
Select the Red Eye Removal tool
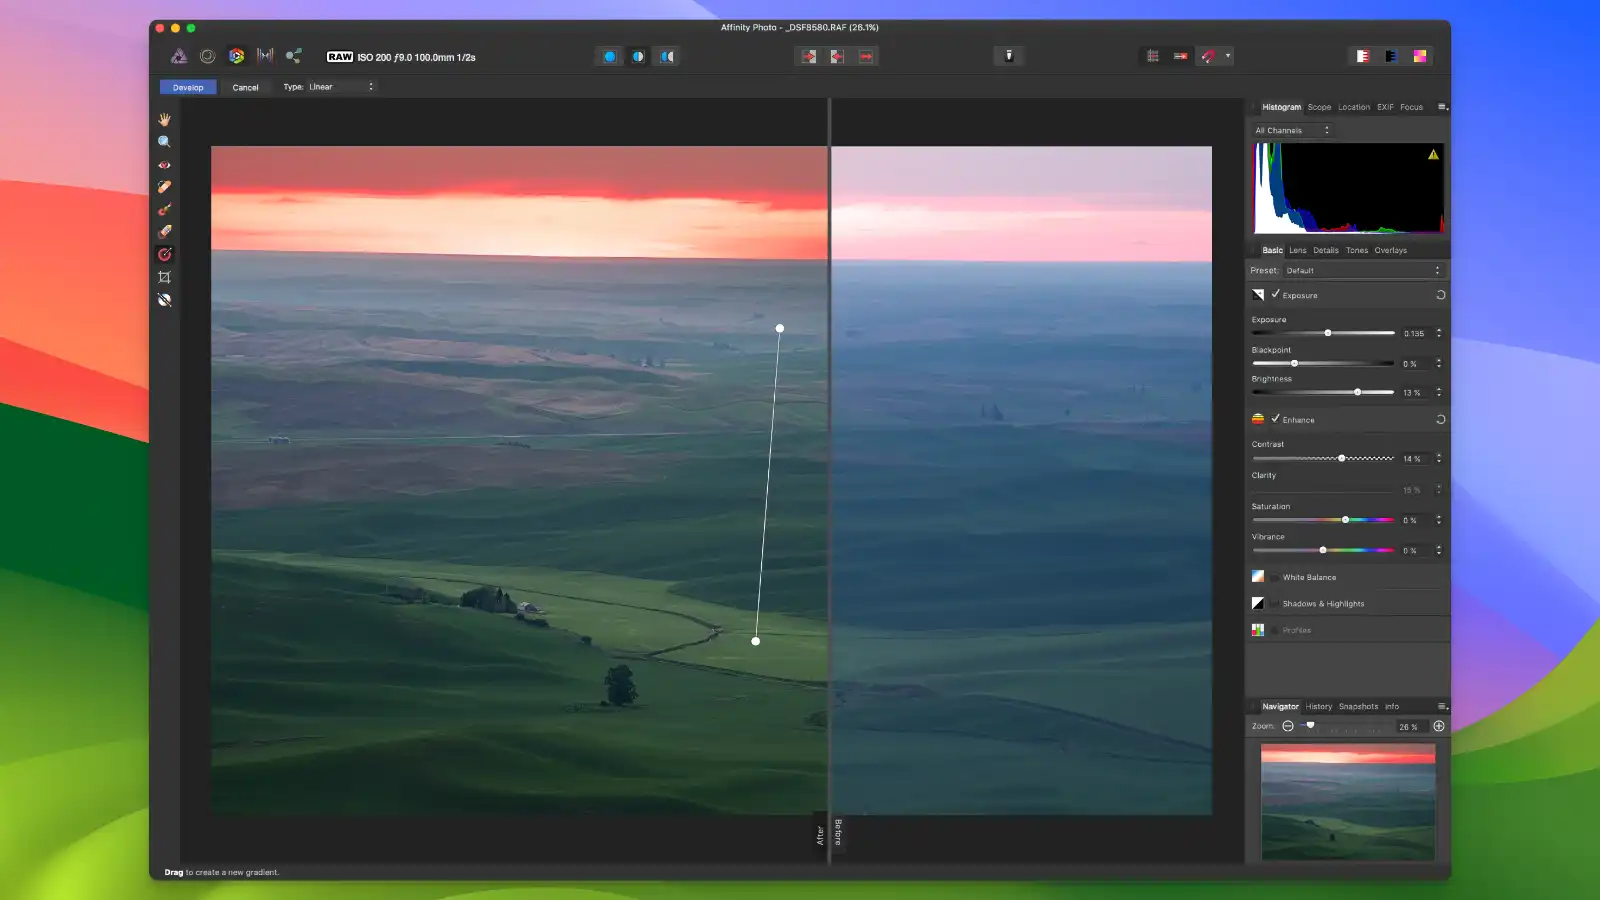point(164,164)
